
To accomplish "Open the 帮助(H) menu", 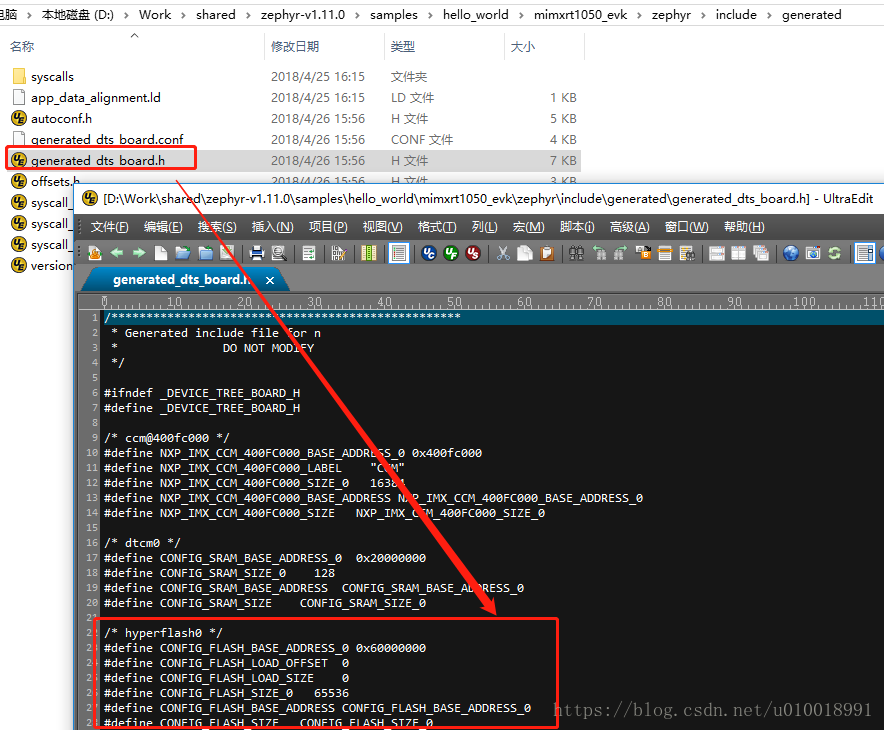I will (744, 227).
